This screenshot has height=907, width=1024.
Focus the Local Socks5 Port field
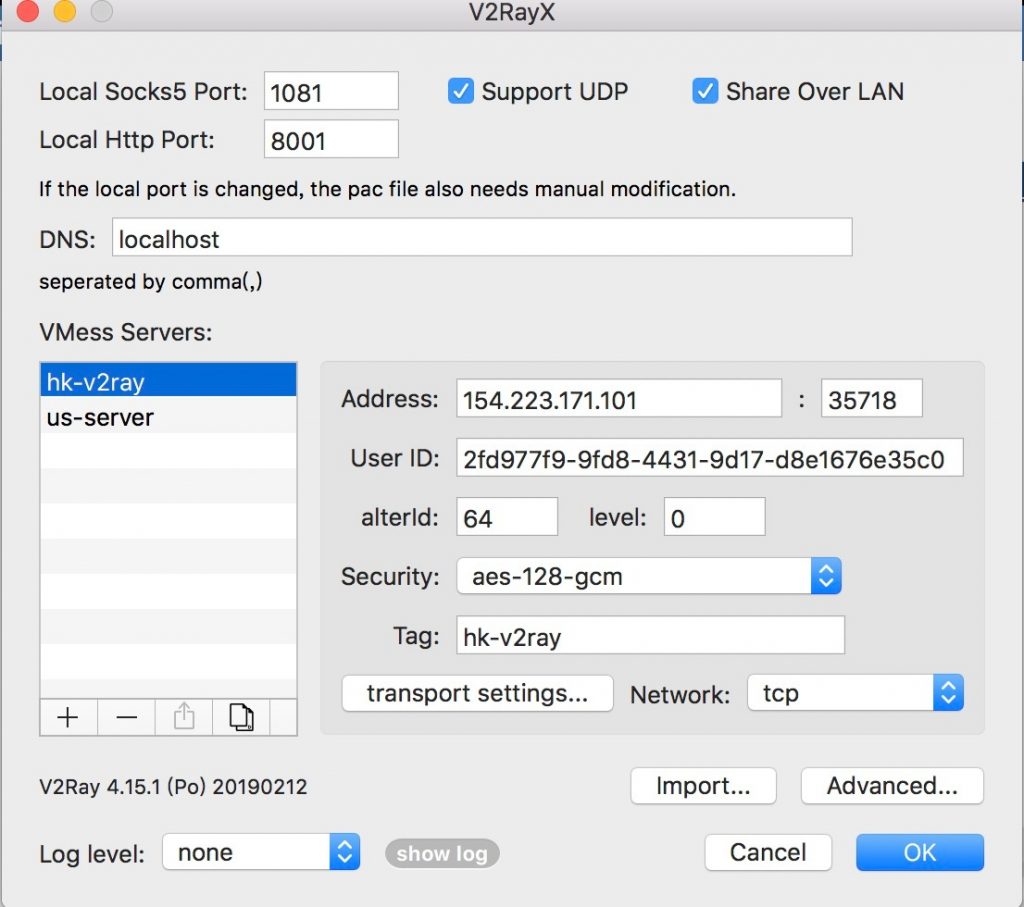[x=331, y=91]
